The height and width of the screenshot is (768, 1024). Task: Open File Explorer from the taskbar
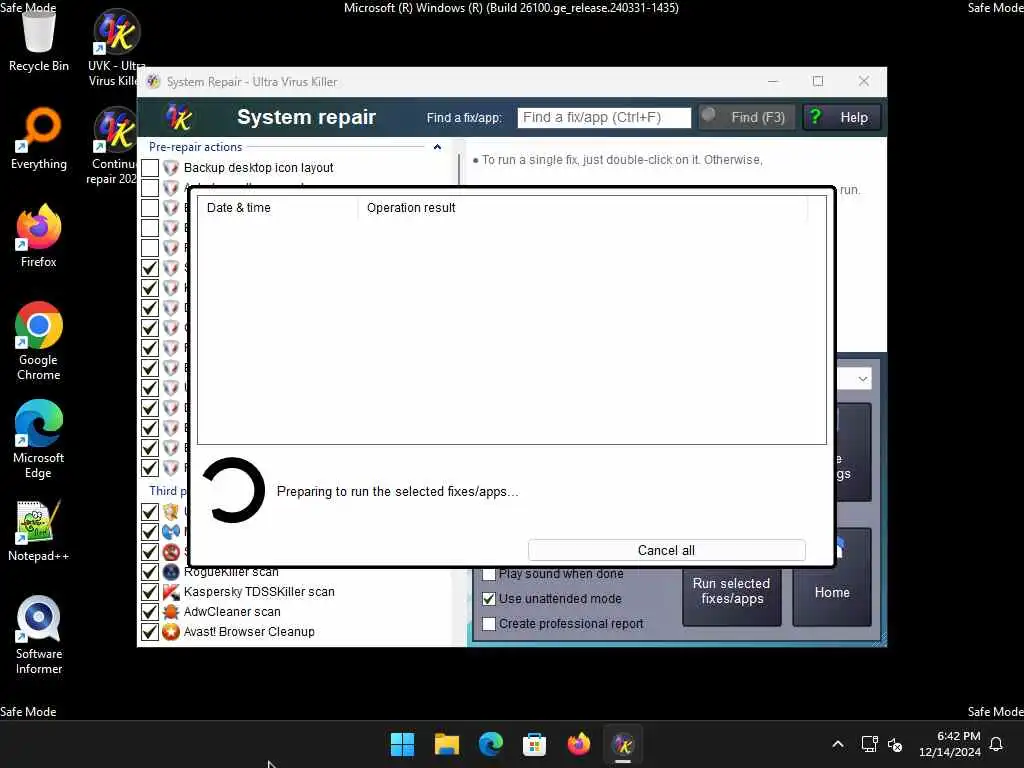point(447,744)
